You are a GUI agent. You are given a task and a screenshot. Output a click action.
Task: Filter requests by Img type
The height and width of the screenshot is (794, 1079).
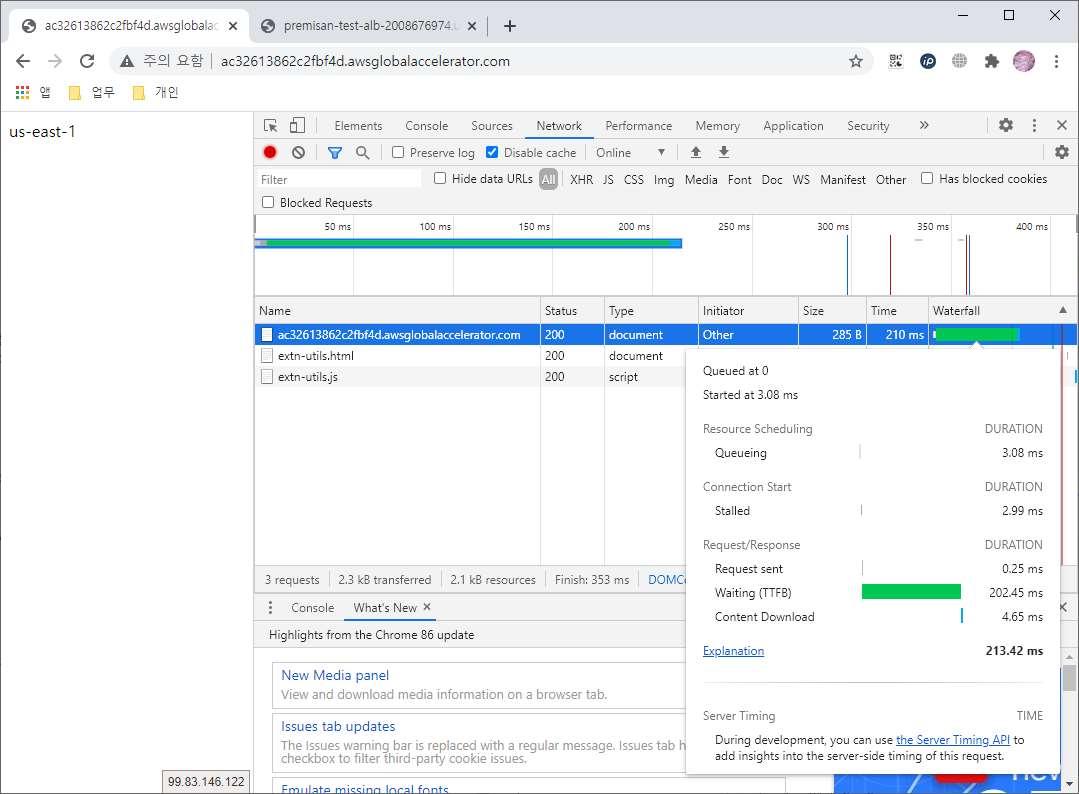[x=663, y=180]
